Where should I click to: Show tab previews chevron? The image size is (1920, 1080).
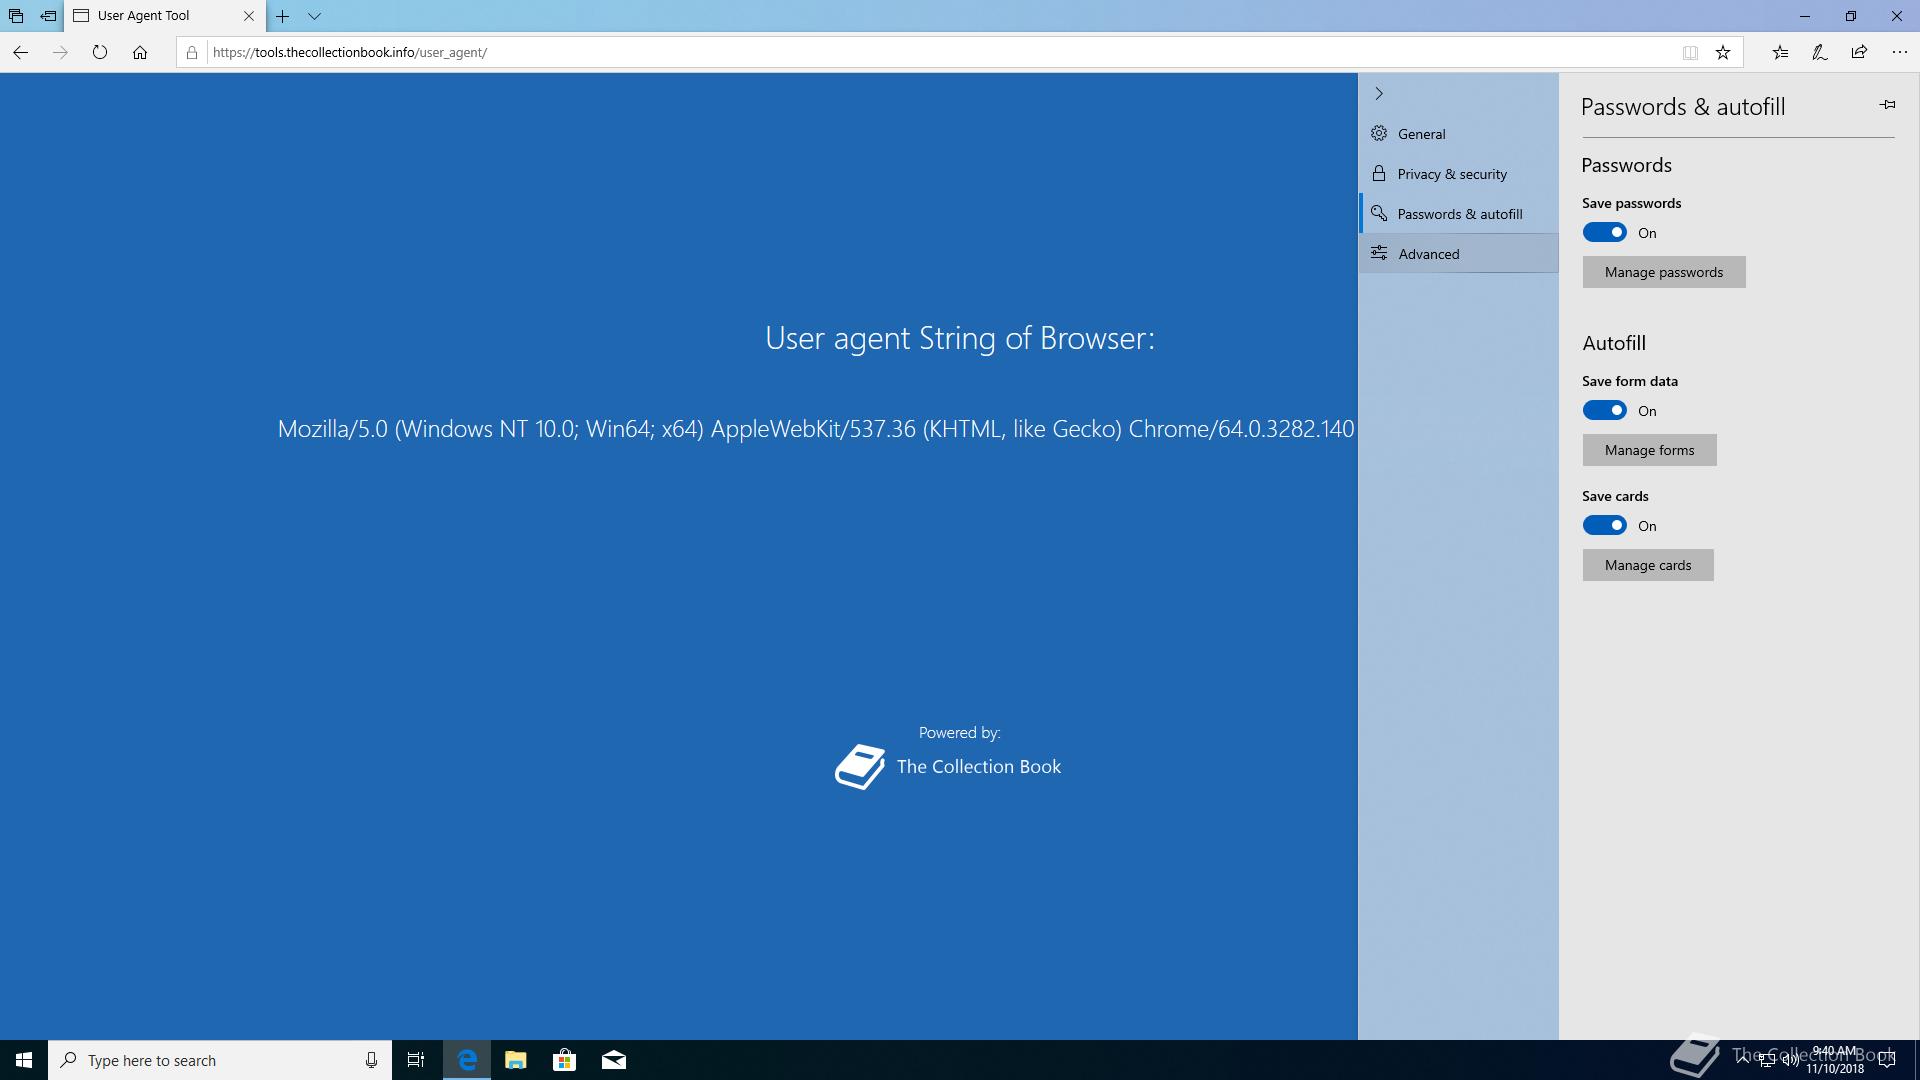(314, 16)
